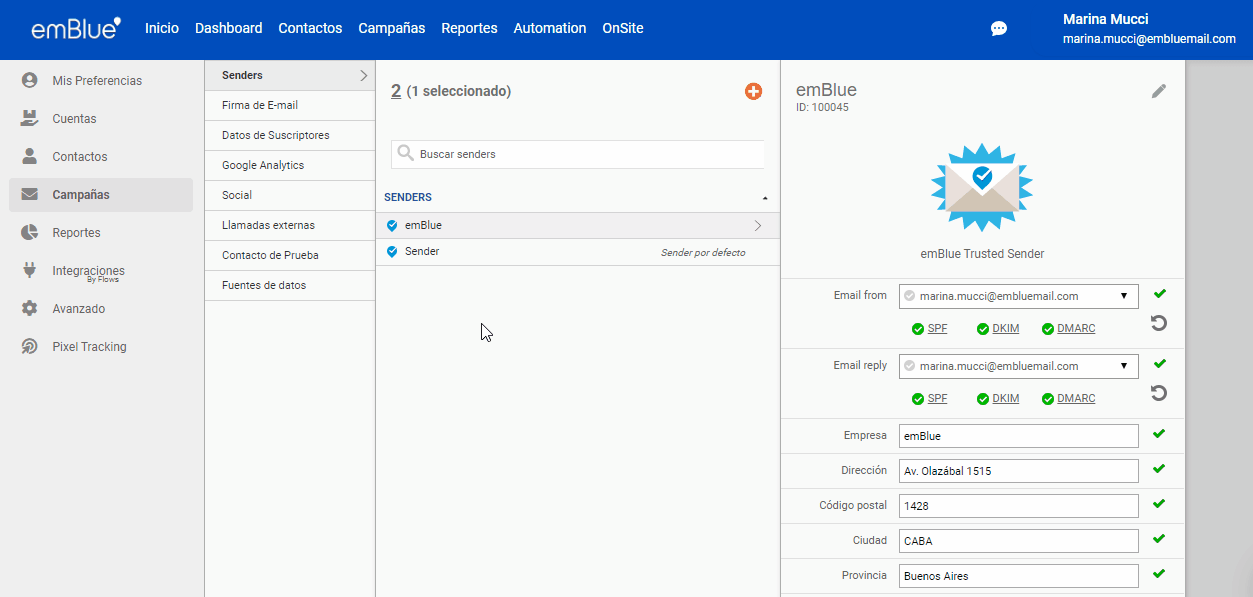Click the emBlue Trusted Sender badge

click(x=981, y=187)
